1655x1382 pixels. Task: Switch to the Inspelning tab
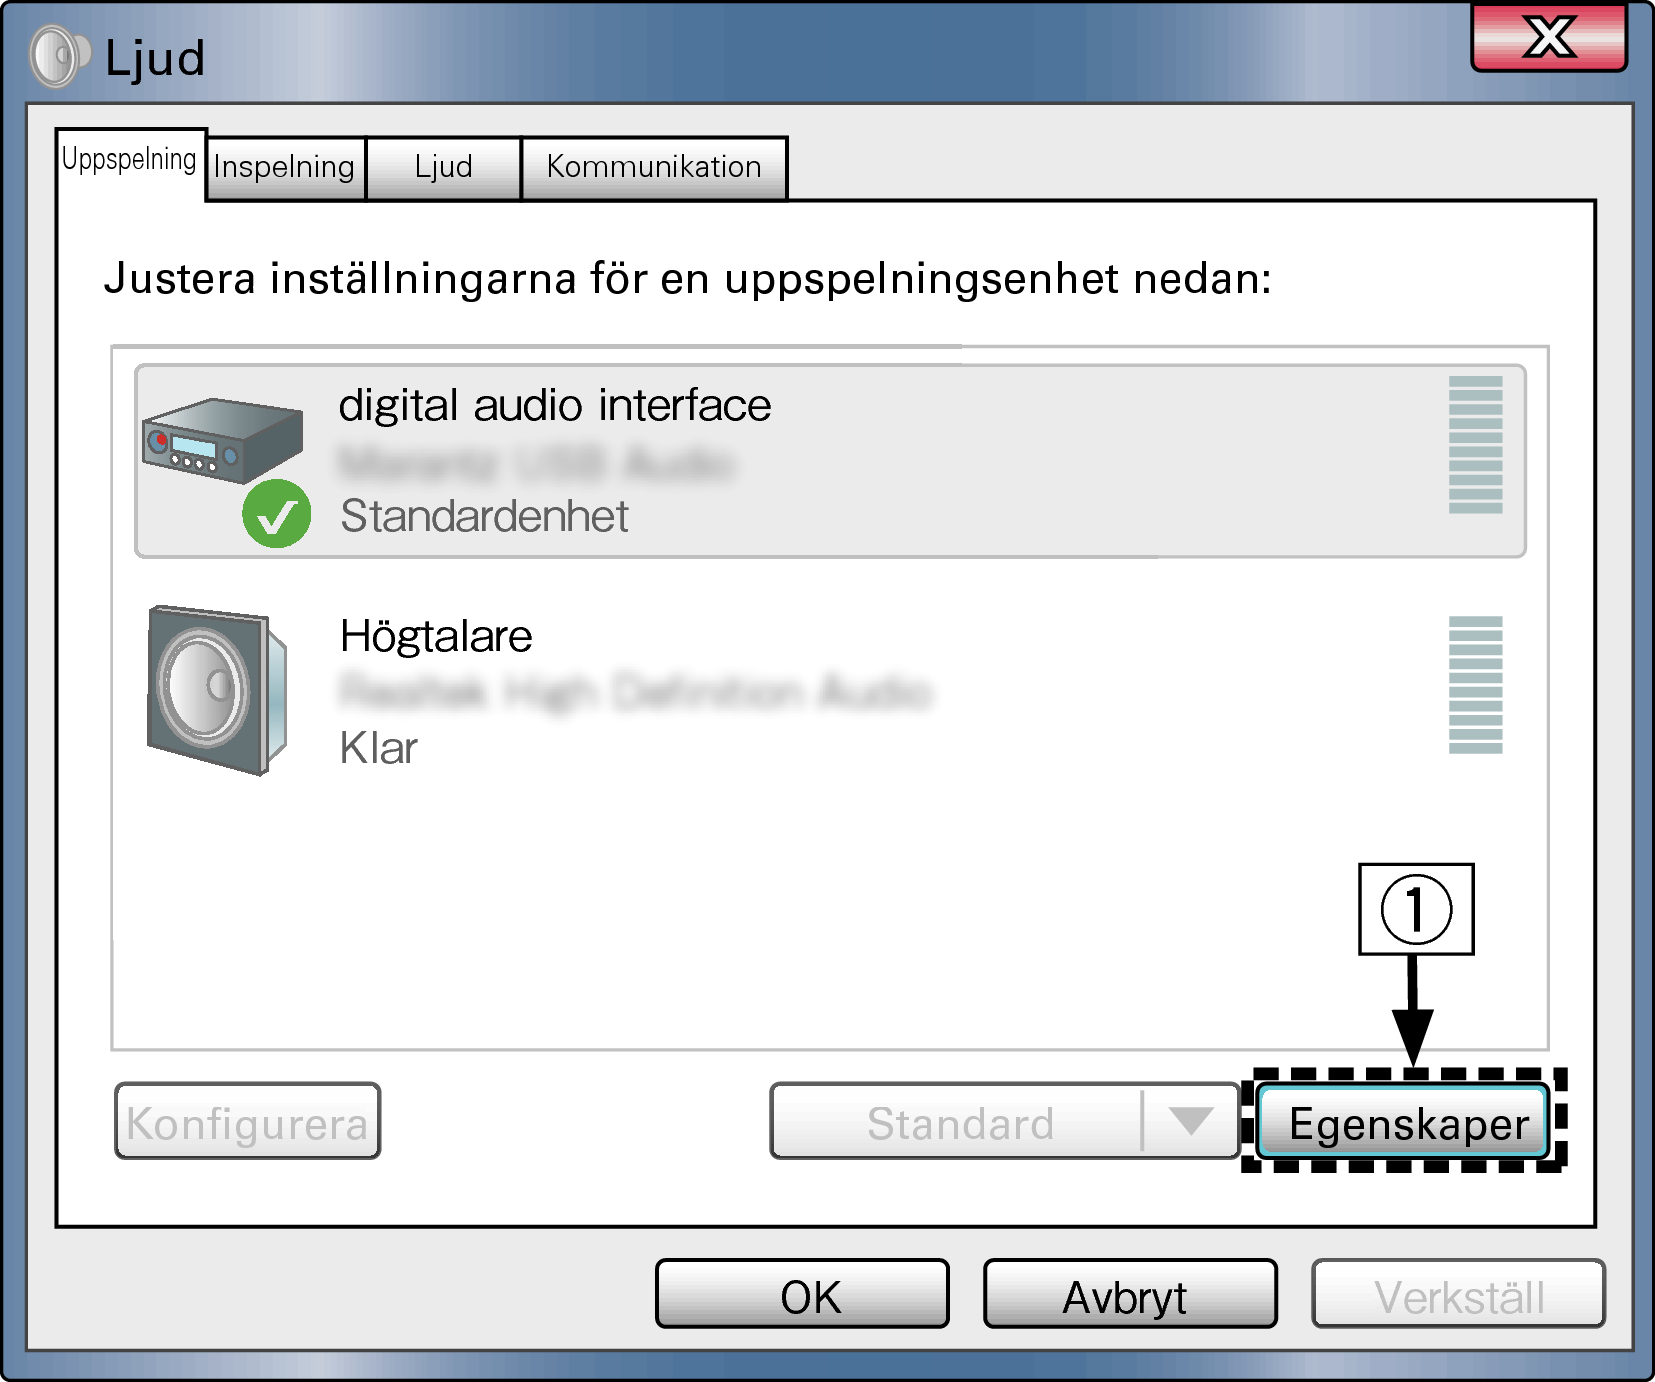coord(285,167)
